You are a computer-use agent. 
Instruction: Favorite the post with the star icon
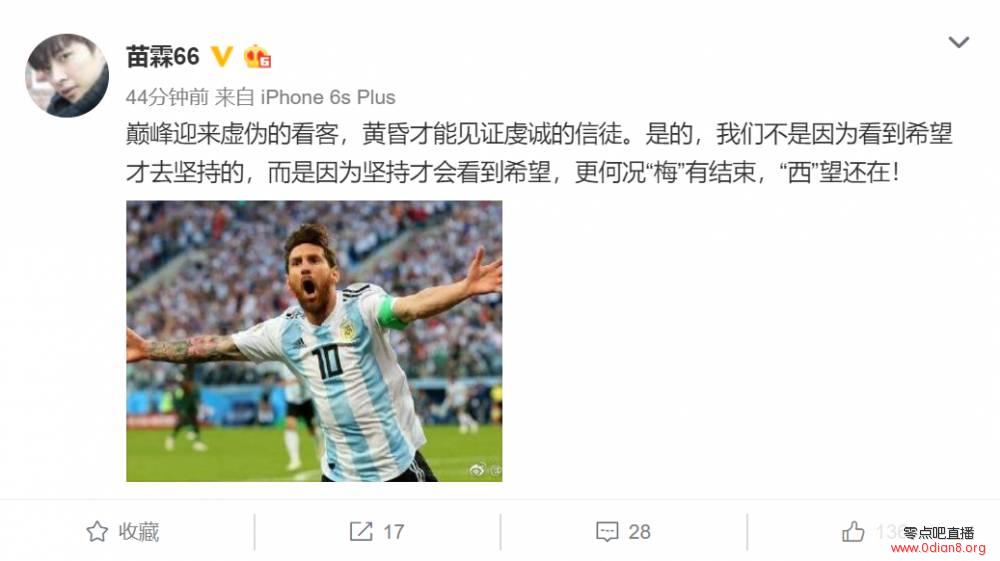[97, 531]
